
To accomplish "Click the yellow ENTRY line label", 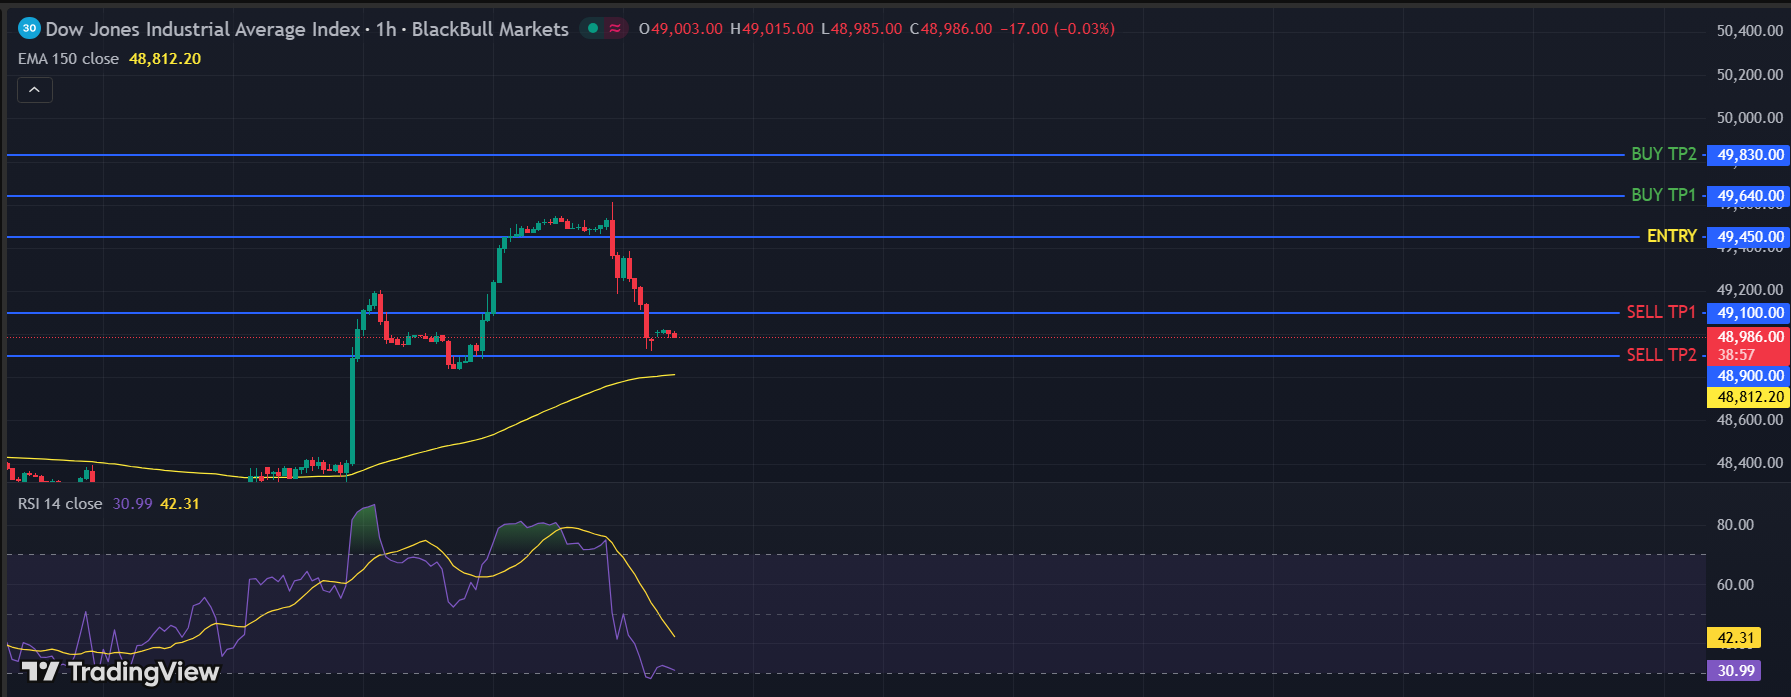I will click(x=1671, y=236).
